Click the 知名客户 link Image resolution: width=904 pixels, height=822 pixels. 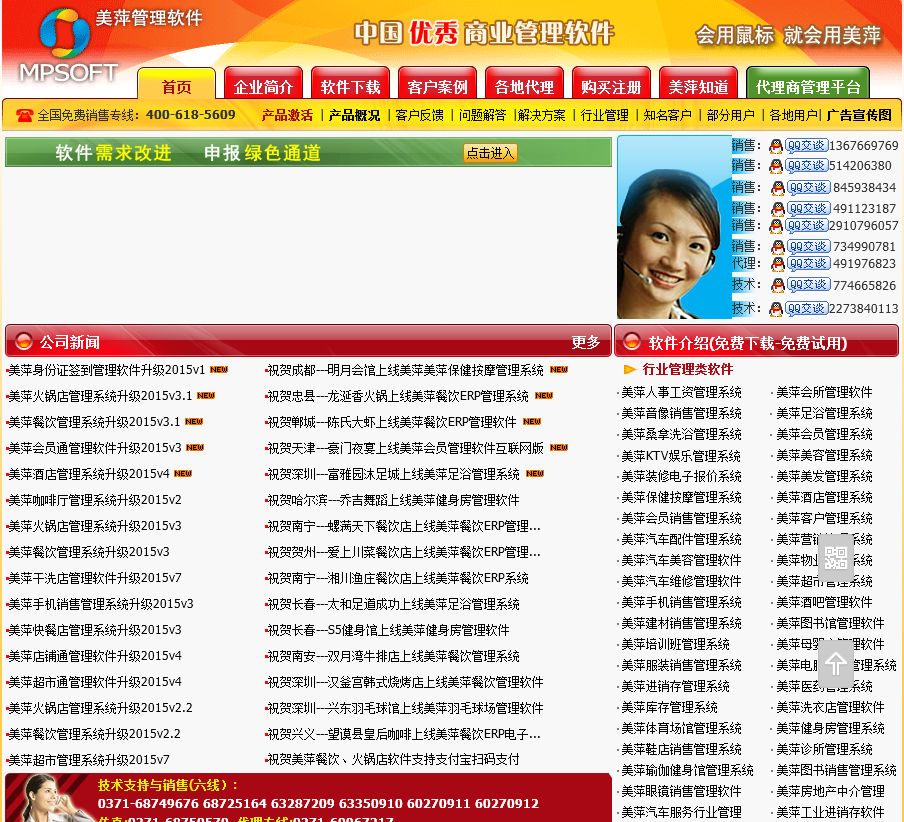668,115
